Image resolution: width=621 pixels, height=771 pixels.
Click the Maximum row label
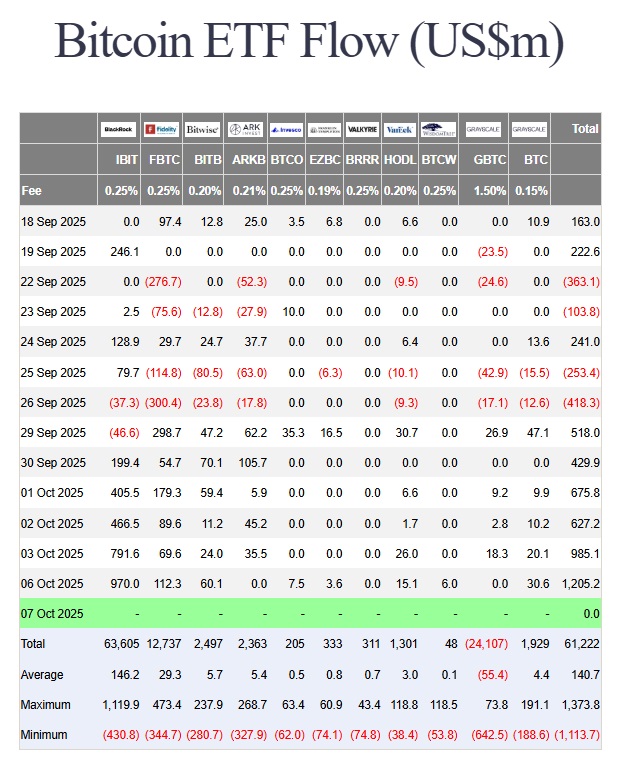point(46,705)
